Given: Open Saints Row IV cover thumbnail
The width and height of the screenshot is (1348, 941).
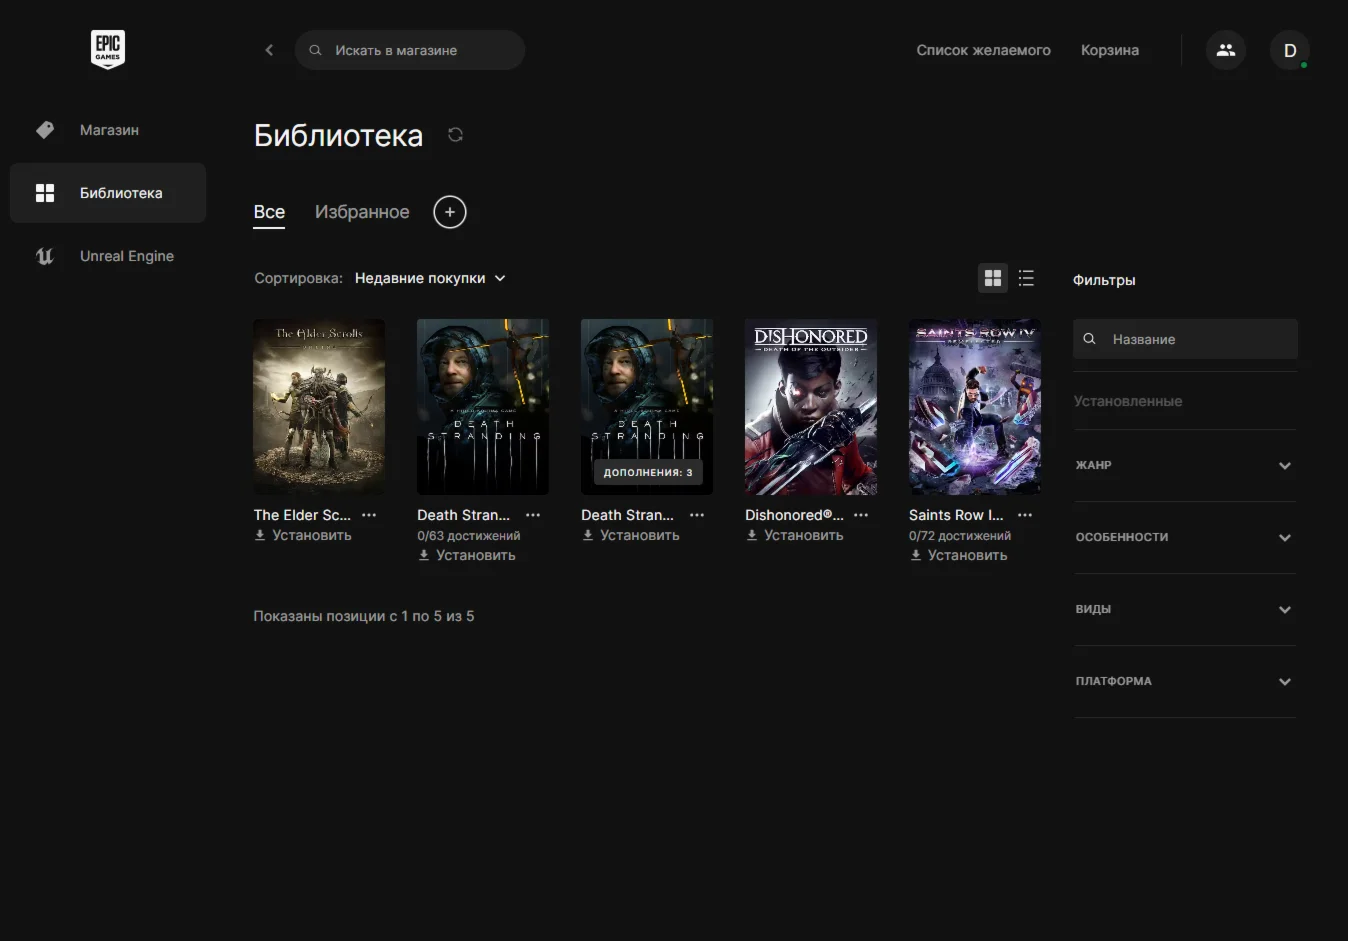Looking at the screenshot, I should 975,407.
